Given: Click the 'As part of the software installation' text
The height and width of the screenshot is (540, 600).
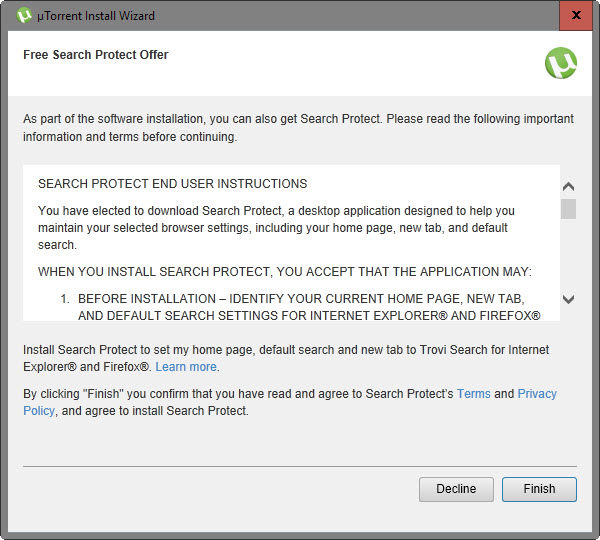Looking at the screenshot, I should 298,127.
